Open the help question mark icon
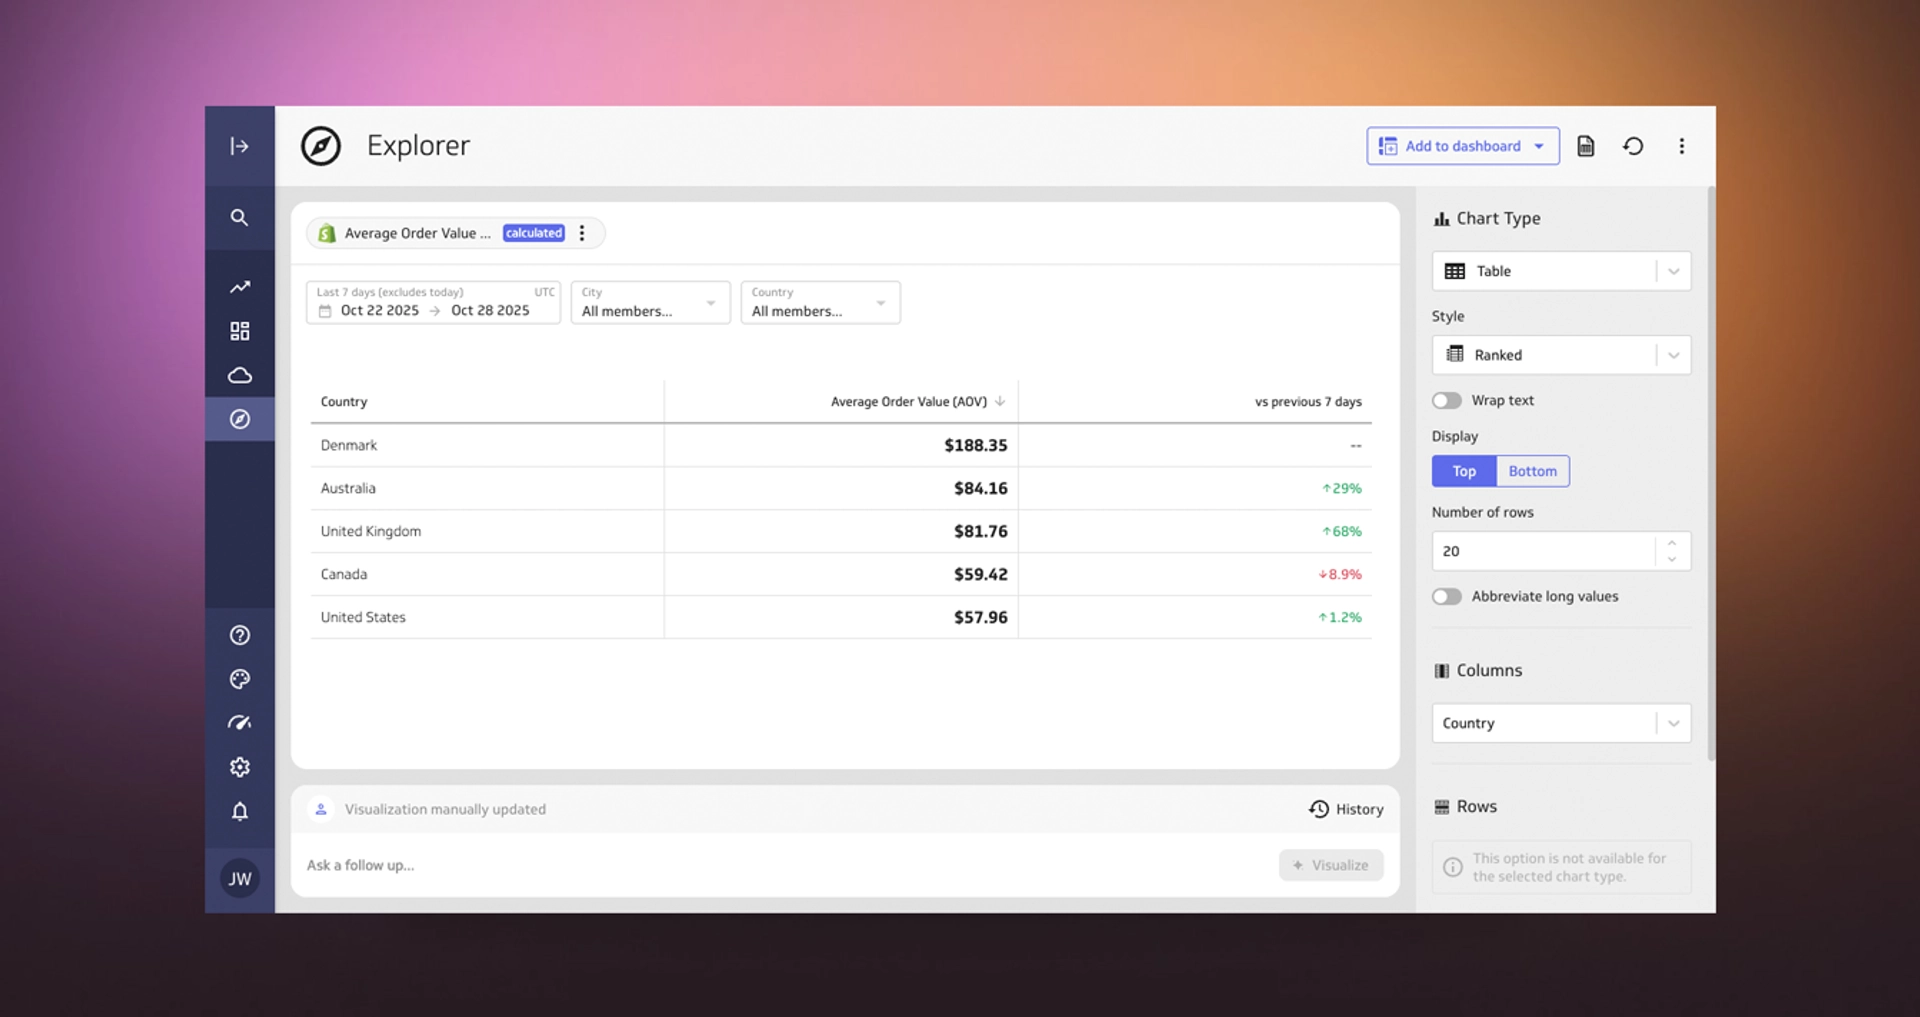Image resolution: width=1920 pixels, height=1017 pixels. [239, 635]
